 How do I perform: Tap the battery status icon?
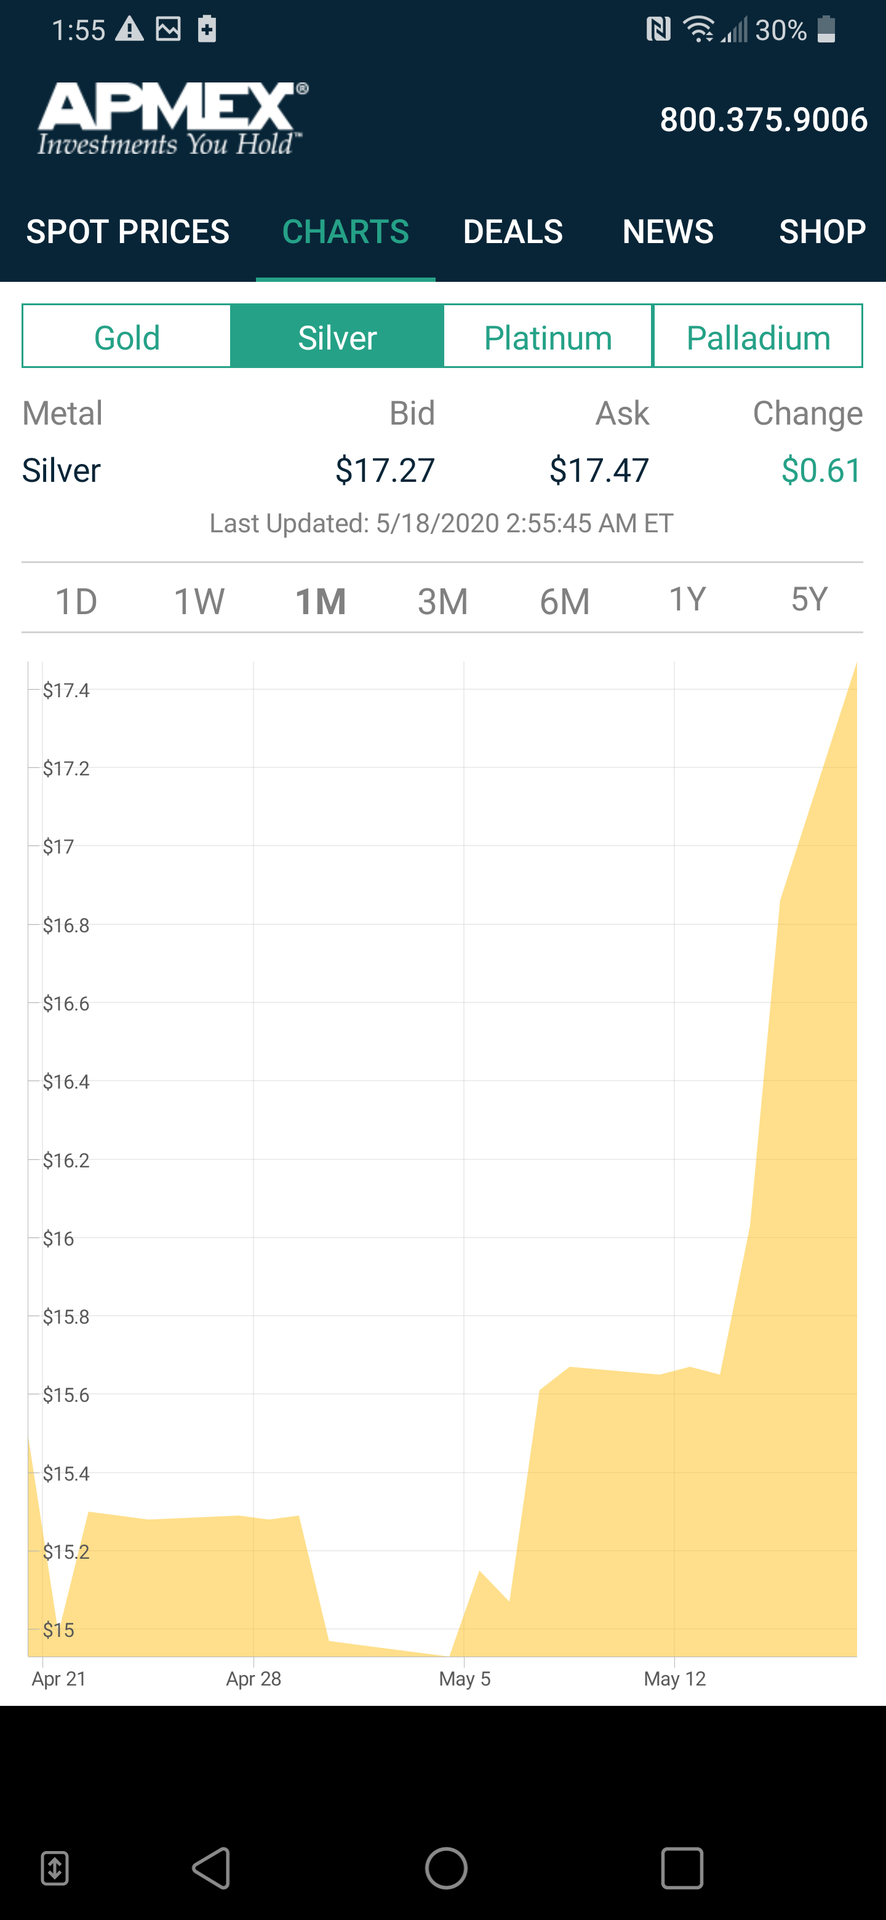click(826, 30)
